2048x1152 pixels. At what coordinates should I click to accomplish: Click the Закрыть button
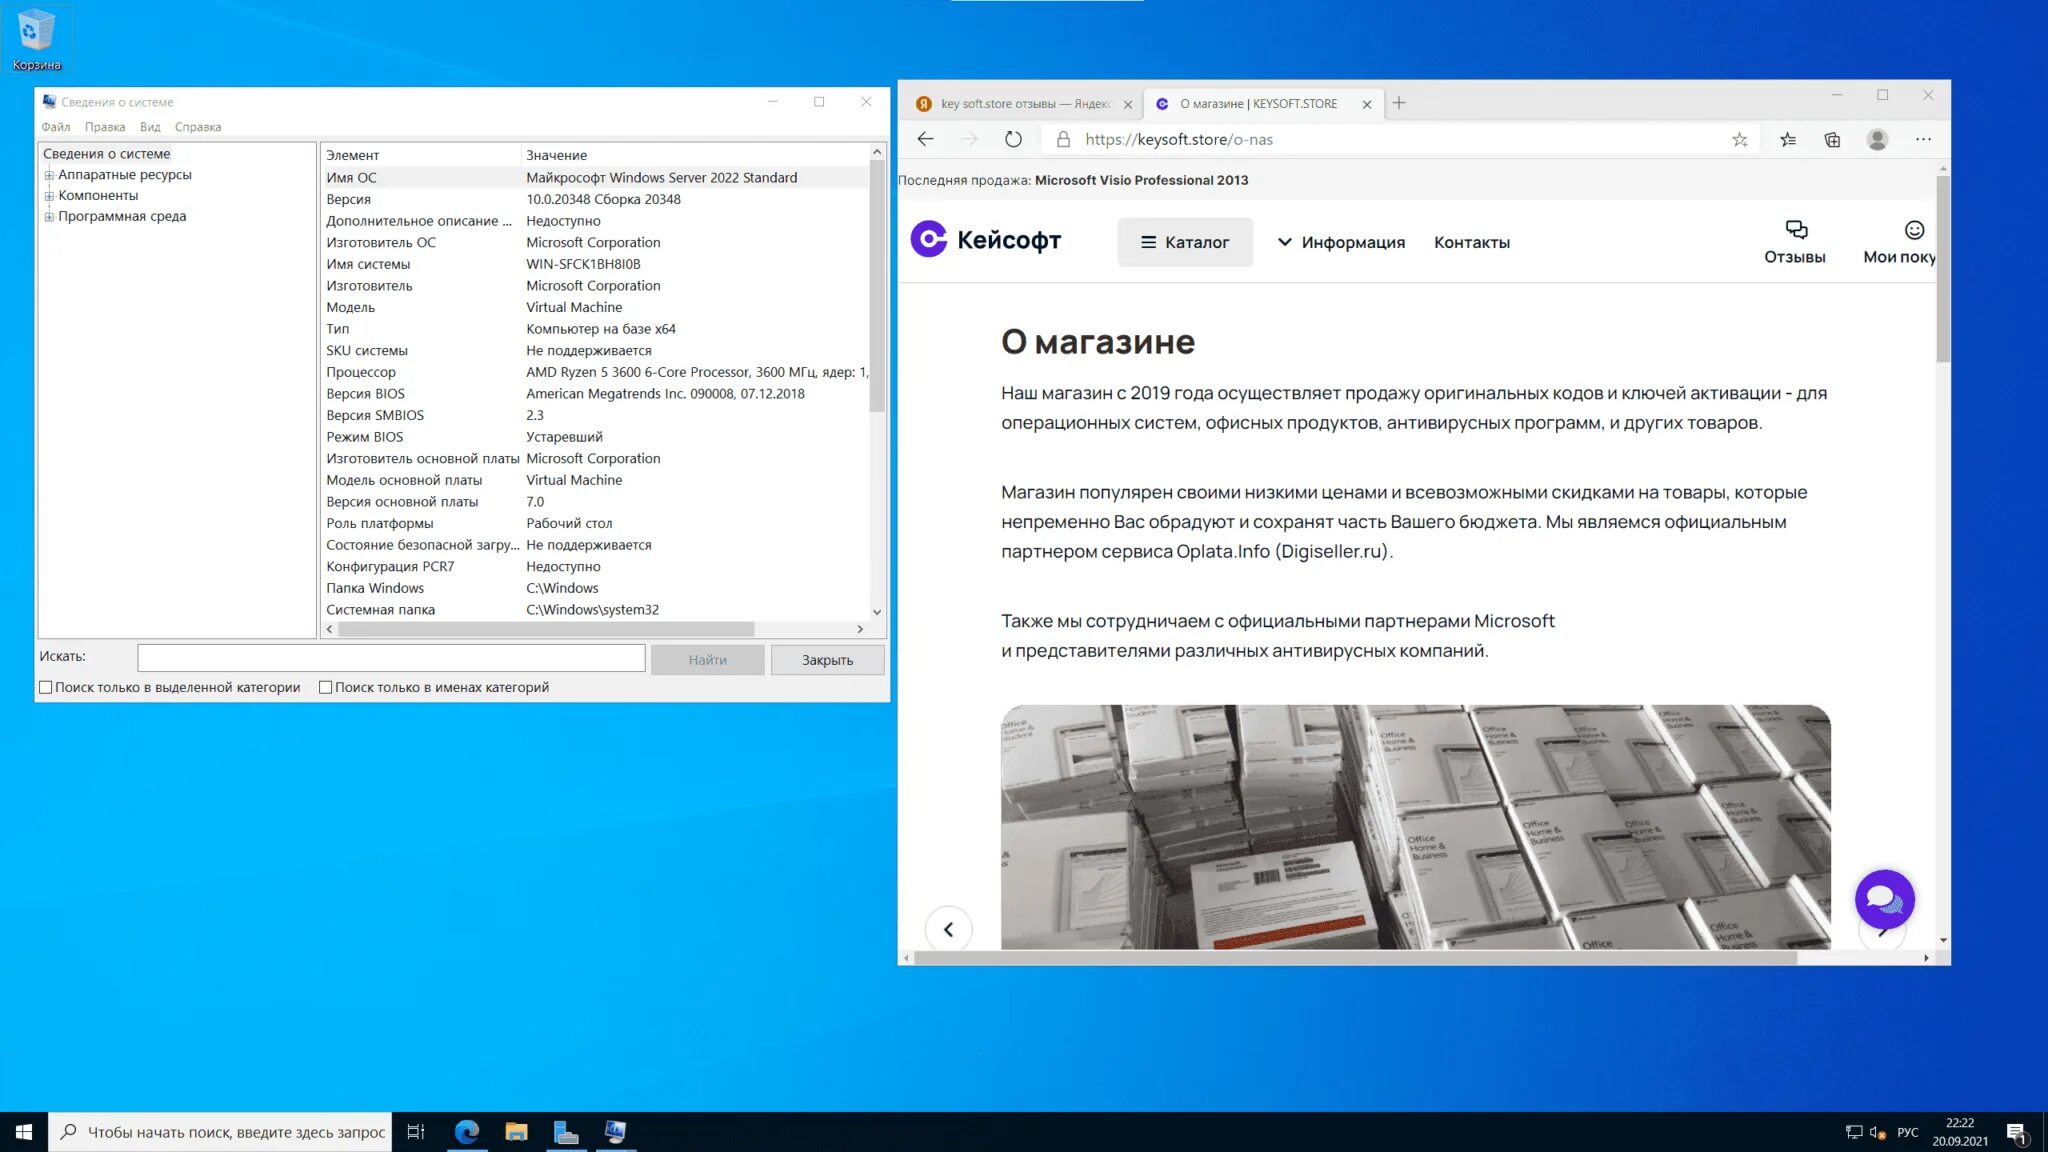[827, 660]
